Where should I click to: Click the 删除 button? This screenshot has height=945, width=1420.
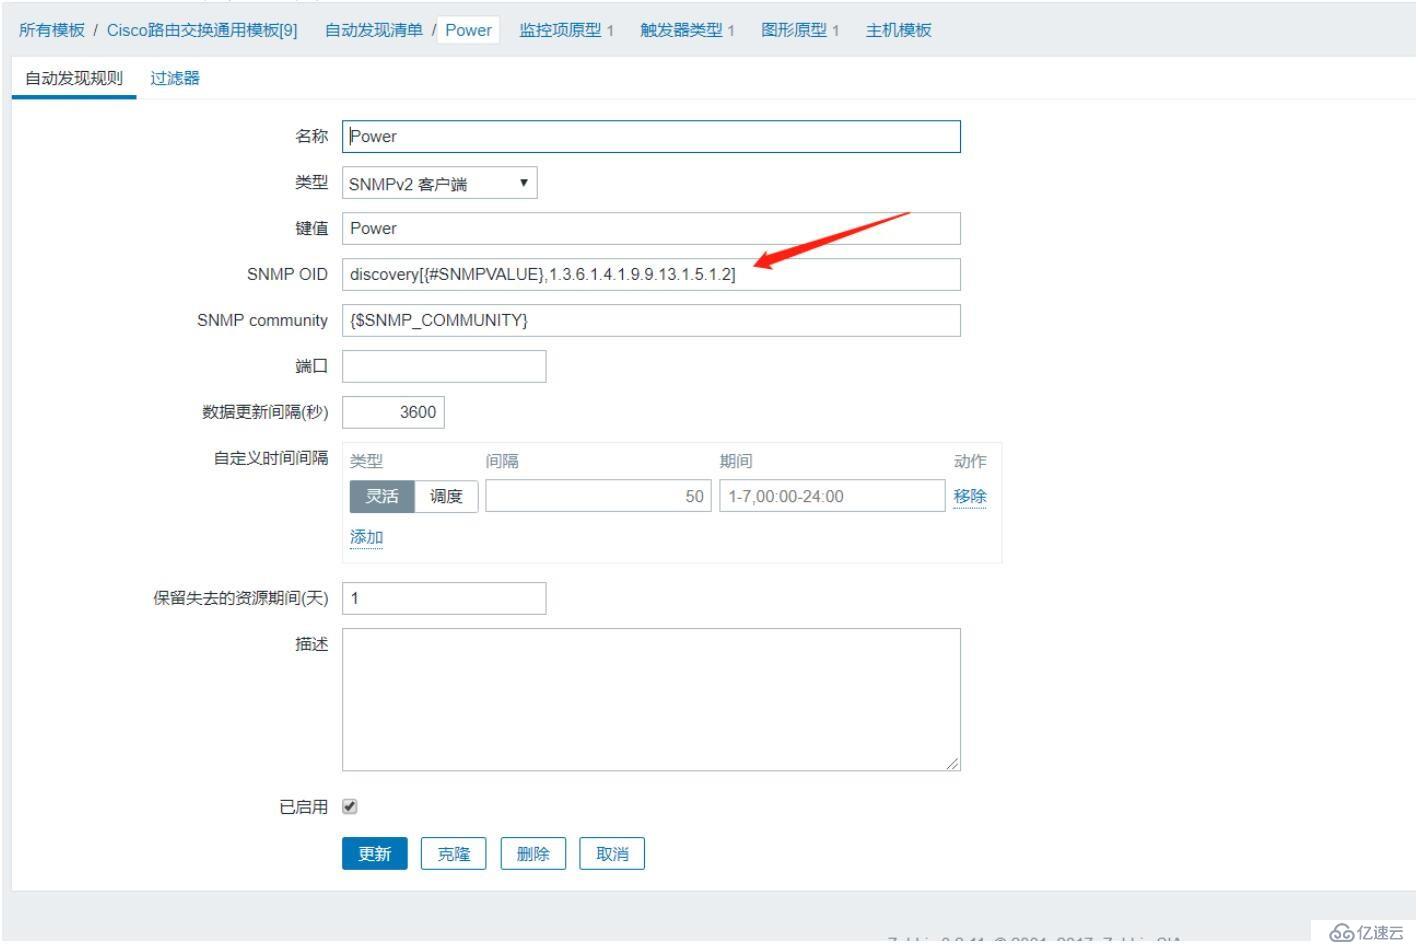point(533,854)
